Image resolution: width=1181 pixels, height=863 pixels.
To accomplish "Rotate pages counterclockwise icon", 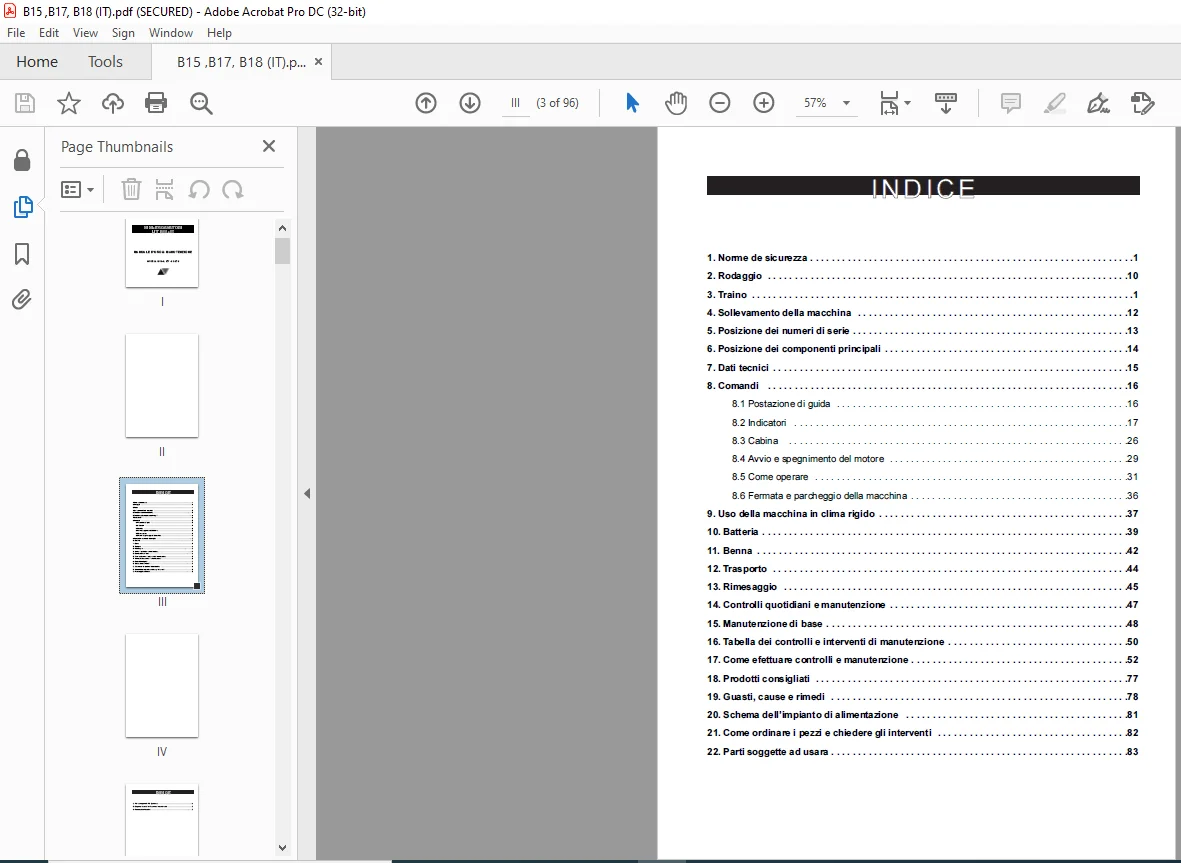I will coord(199,190).
